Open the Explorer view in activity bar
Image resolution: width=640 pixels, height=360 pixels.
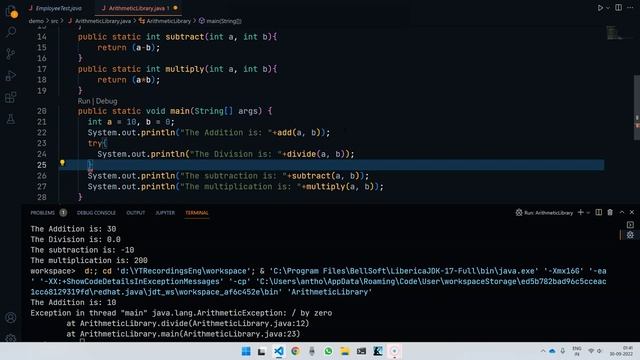(11, 11)
